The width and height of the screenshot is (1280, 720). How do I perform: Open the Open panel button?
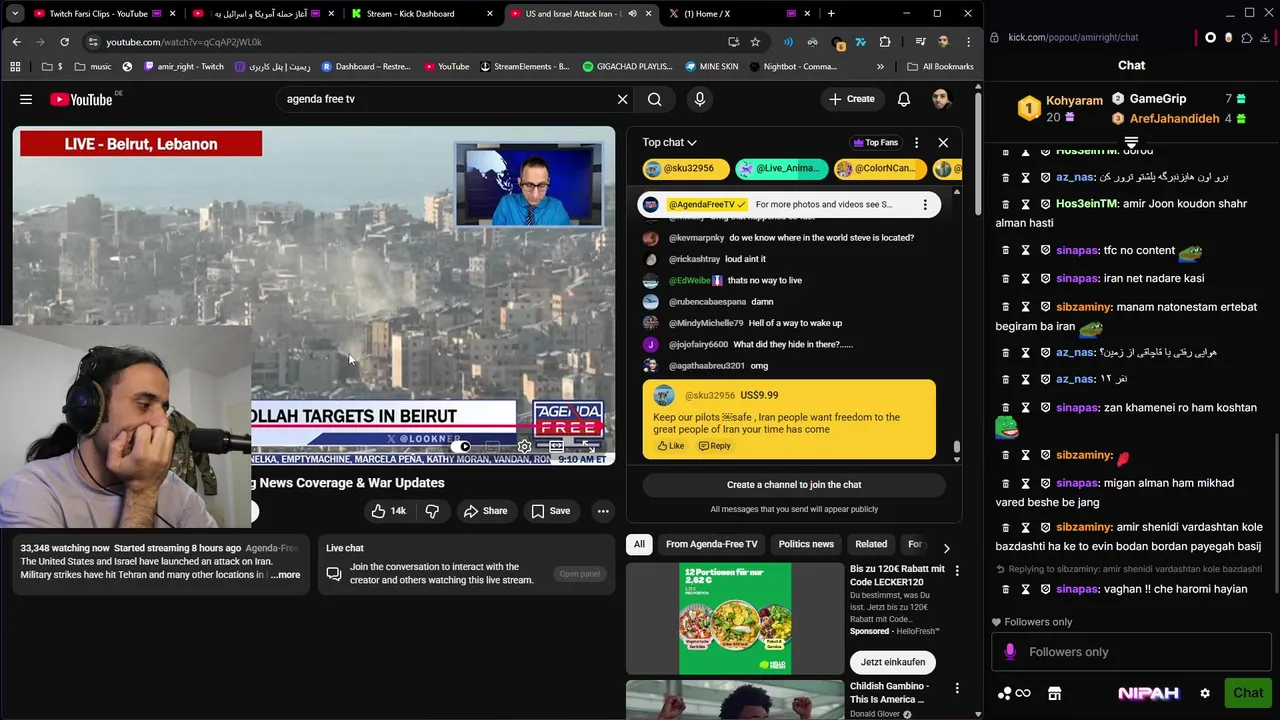[580, 574]
